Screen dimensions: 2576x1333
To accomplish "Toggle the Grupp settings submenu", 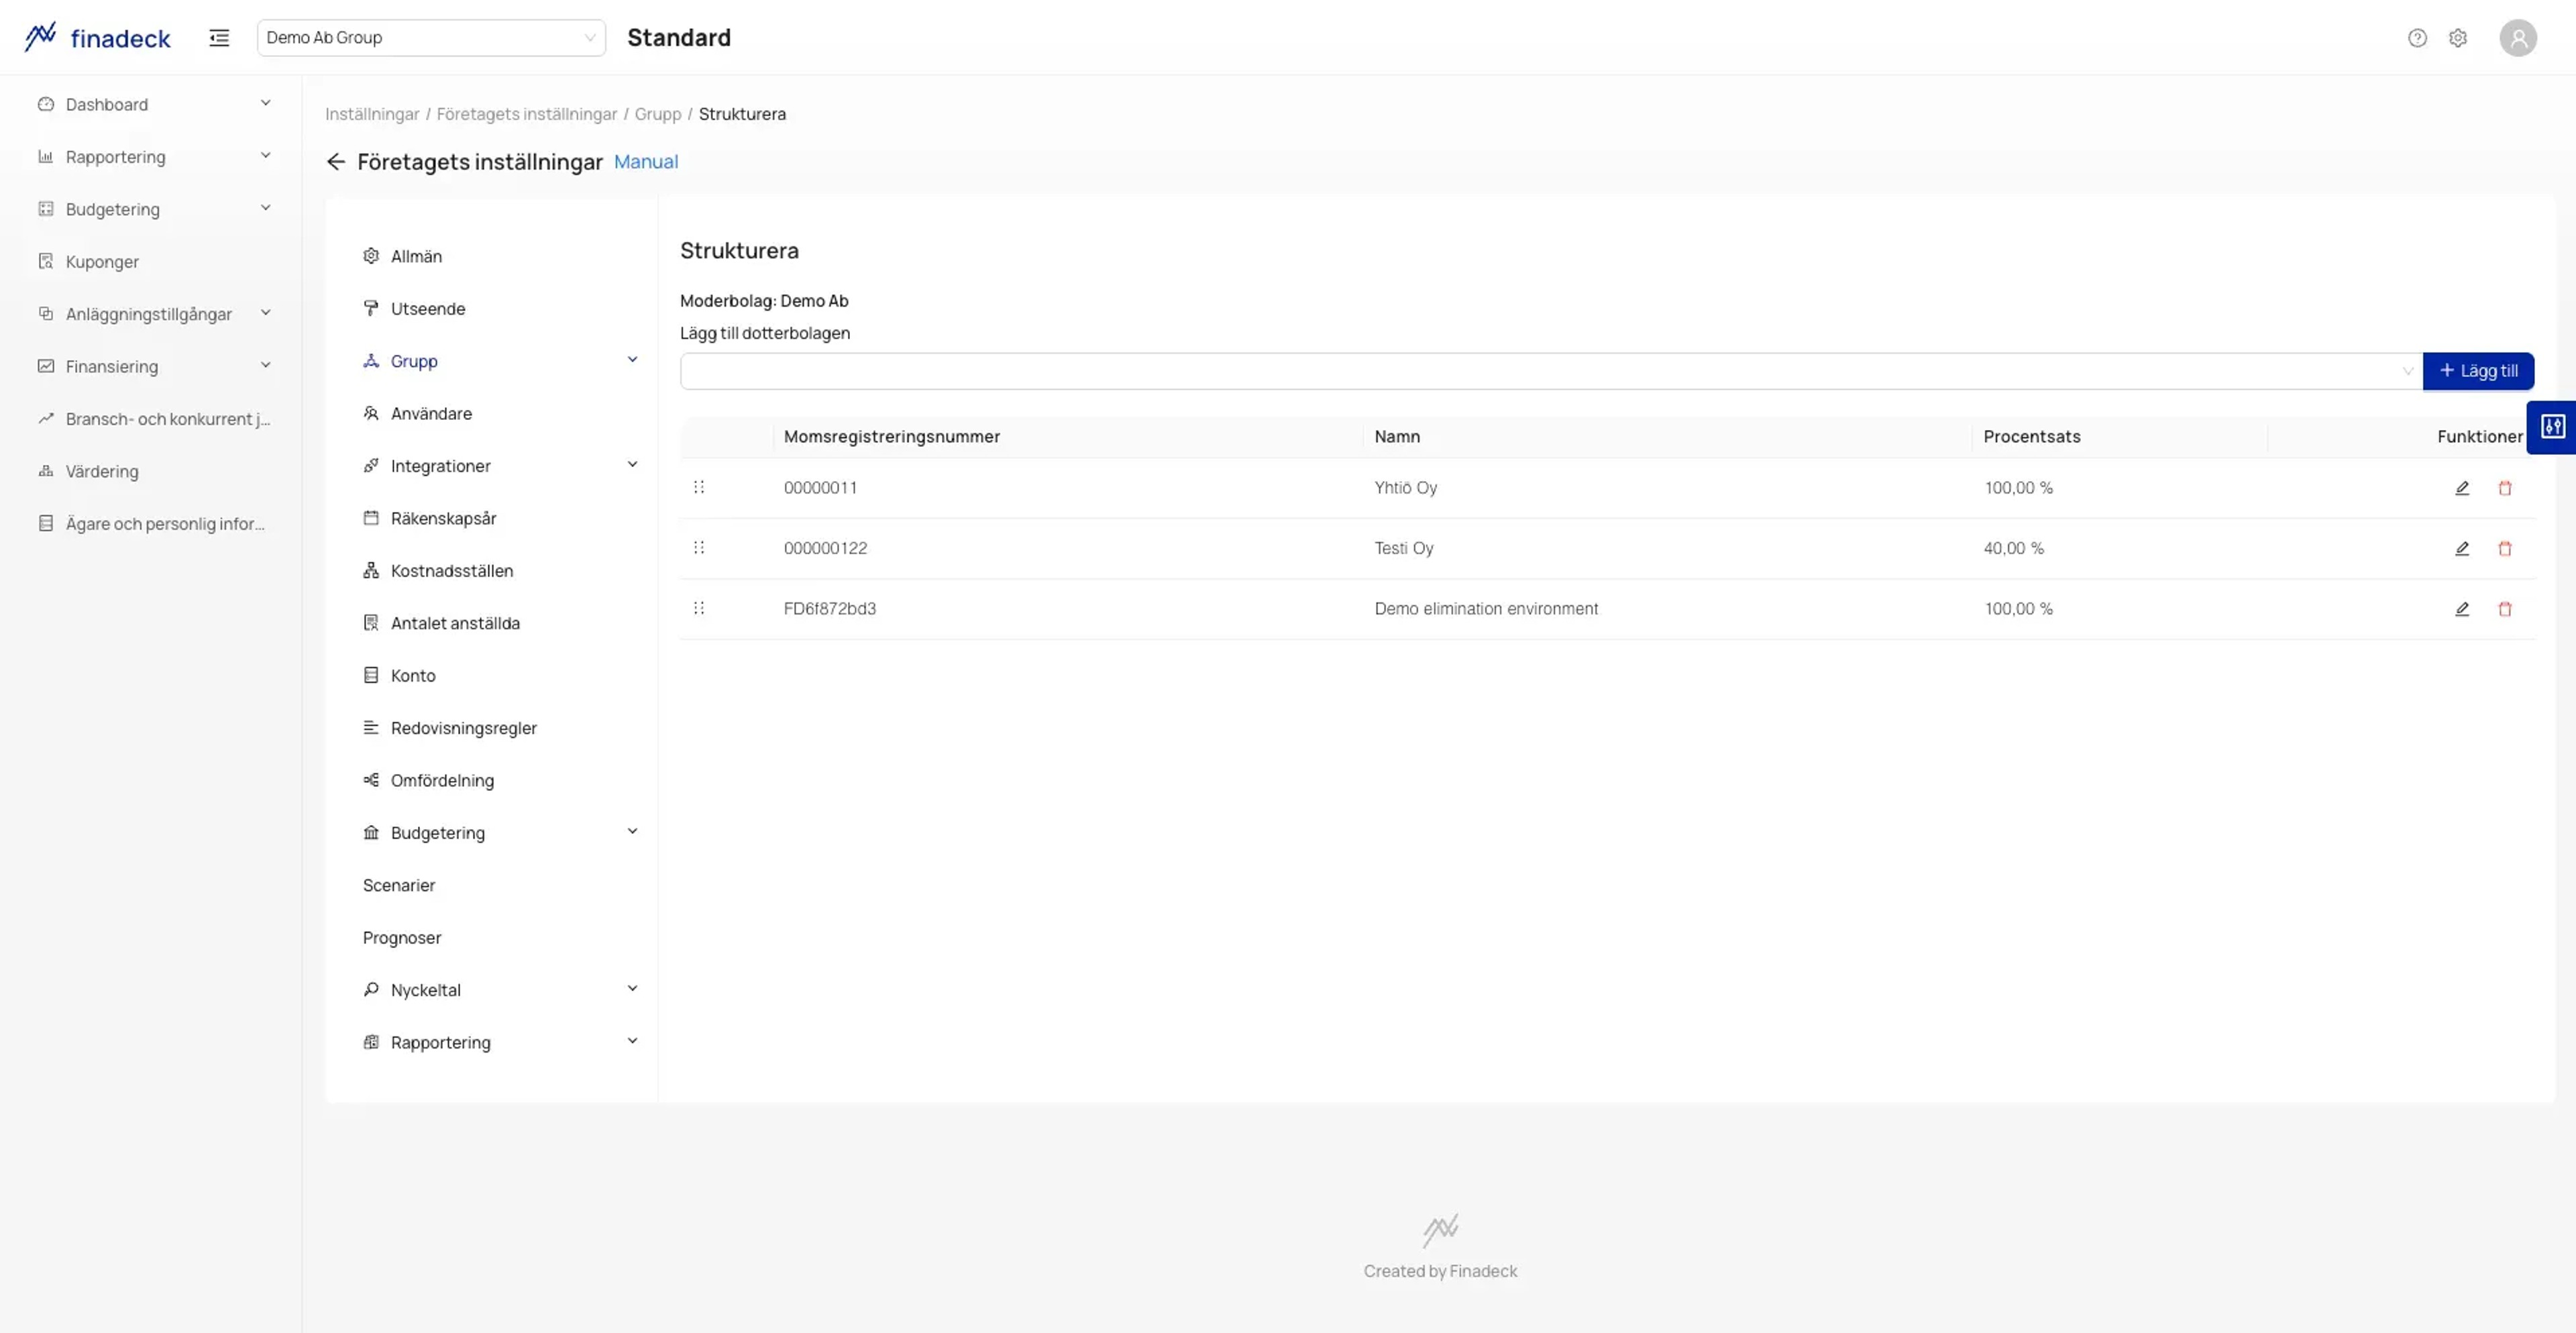I will pos(500,361).
